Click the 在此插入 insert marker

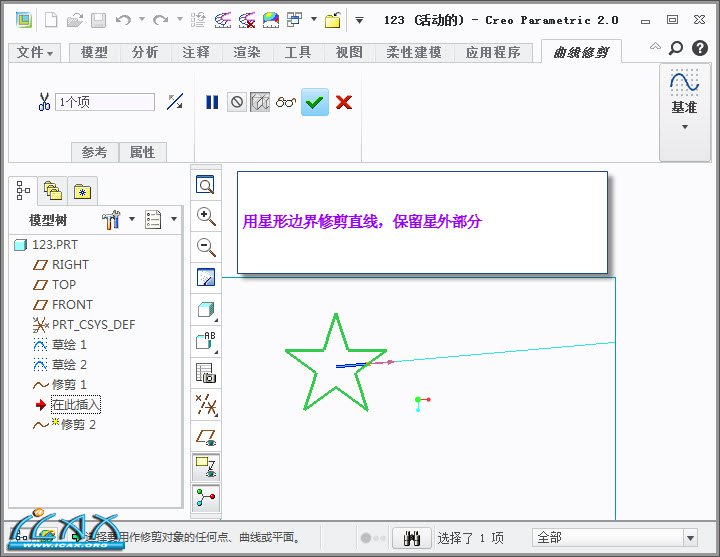[76, 405]
